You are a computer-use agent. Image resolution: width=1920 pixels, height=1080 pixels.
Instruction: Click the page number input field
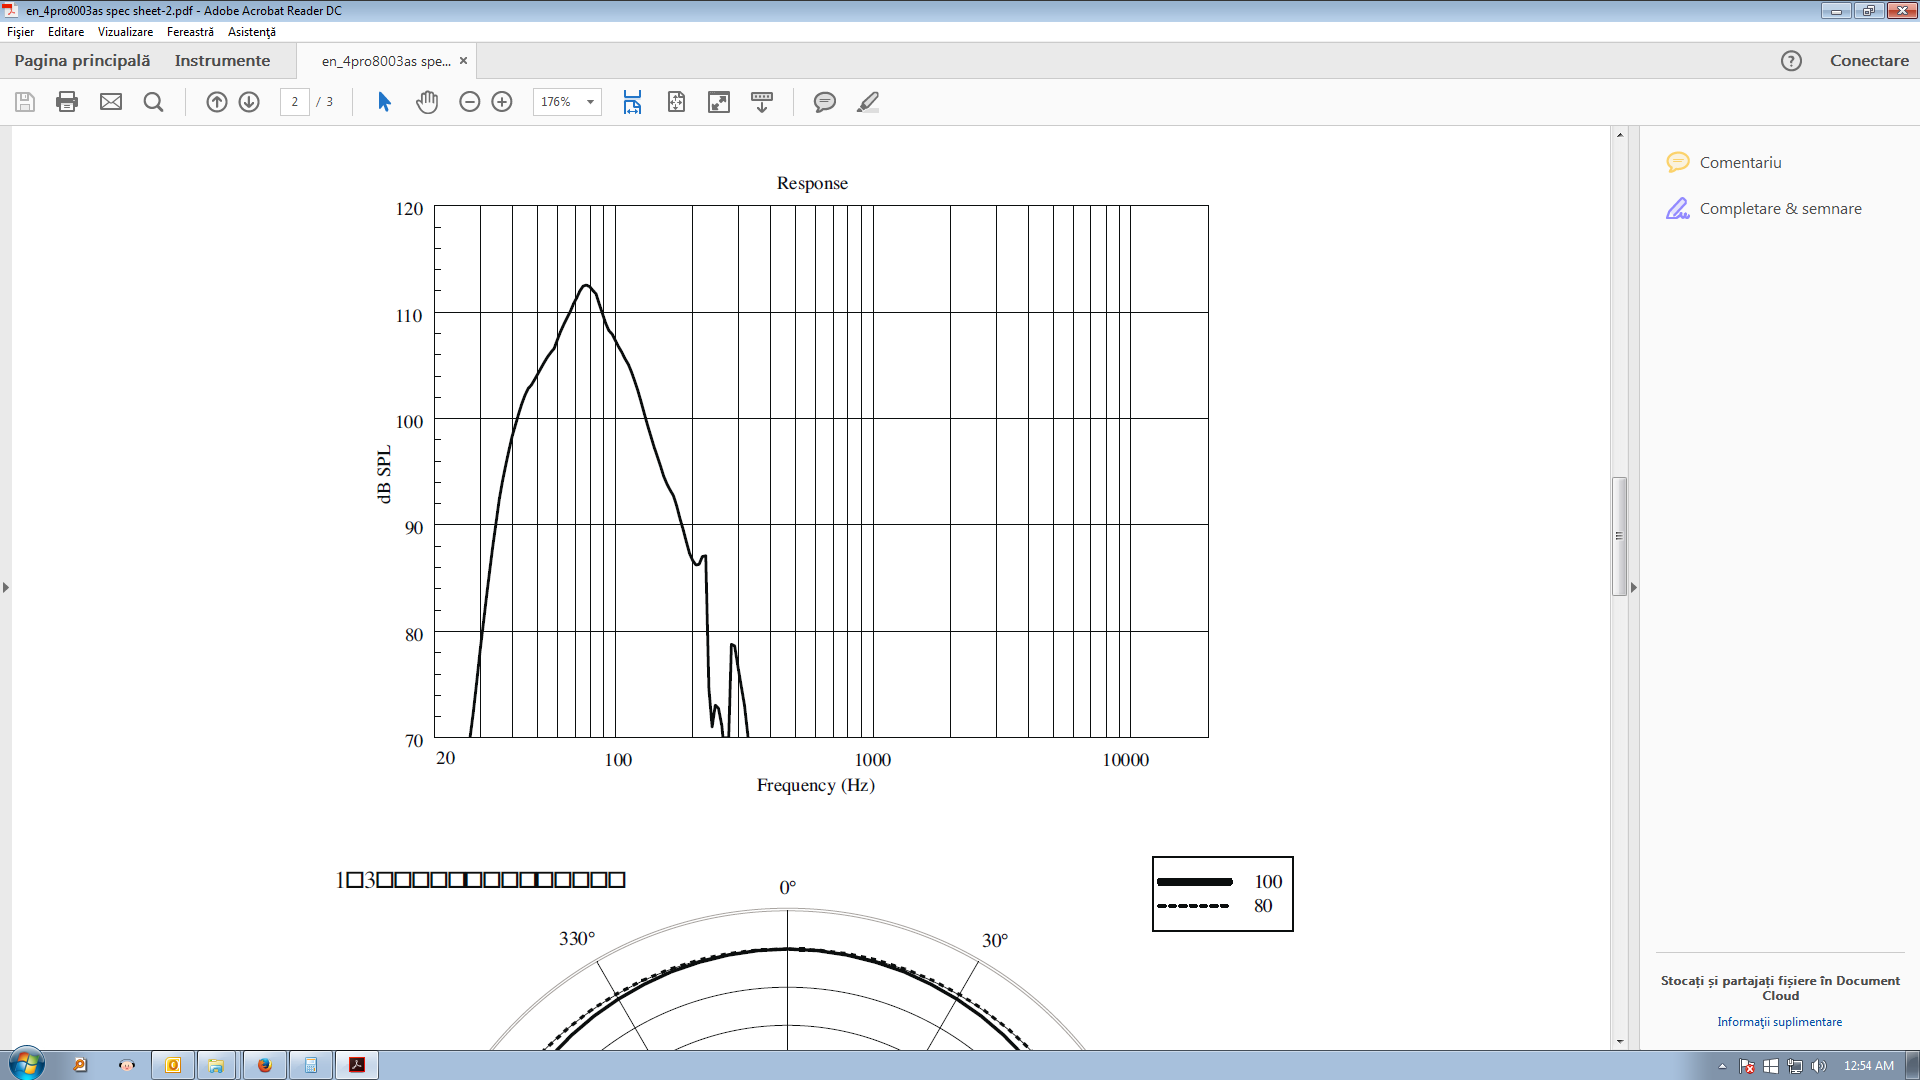point(294,102)
